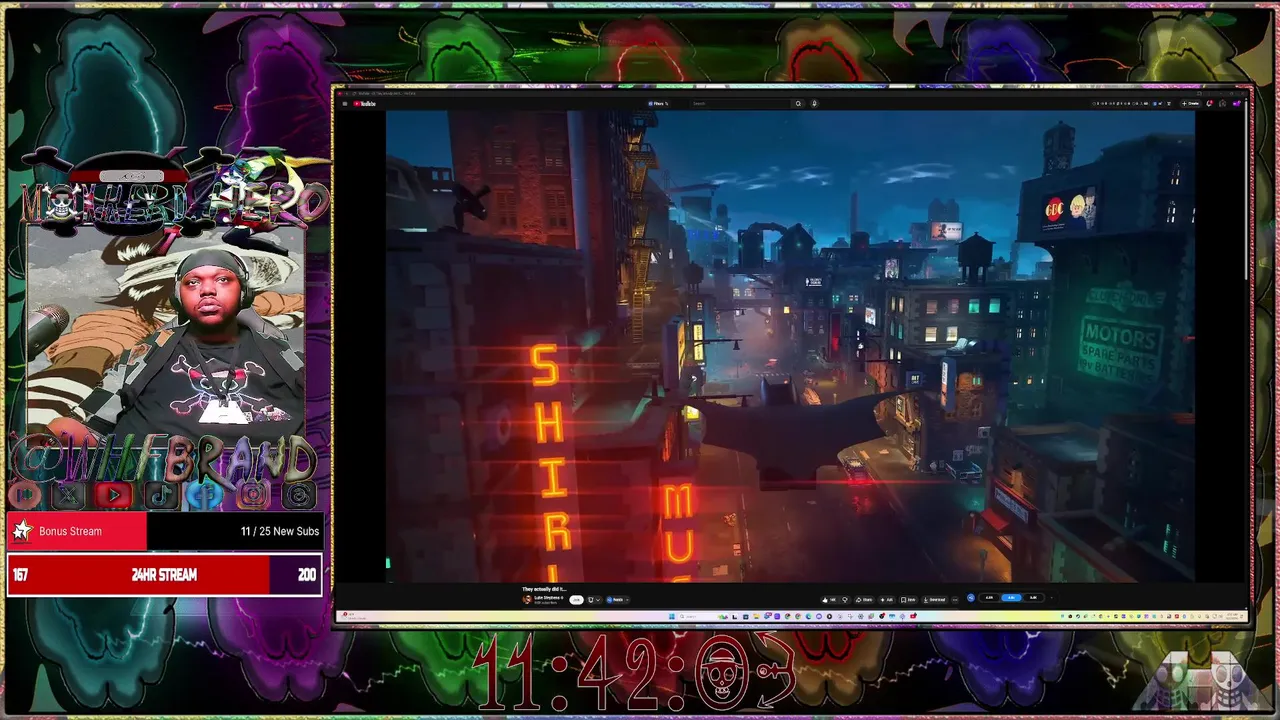Click the Share button under the video
The image size is (1280, 720).
click(864, 600)
